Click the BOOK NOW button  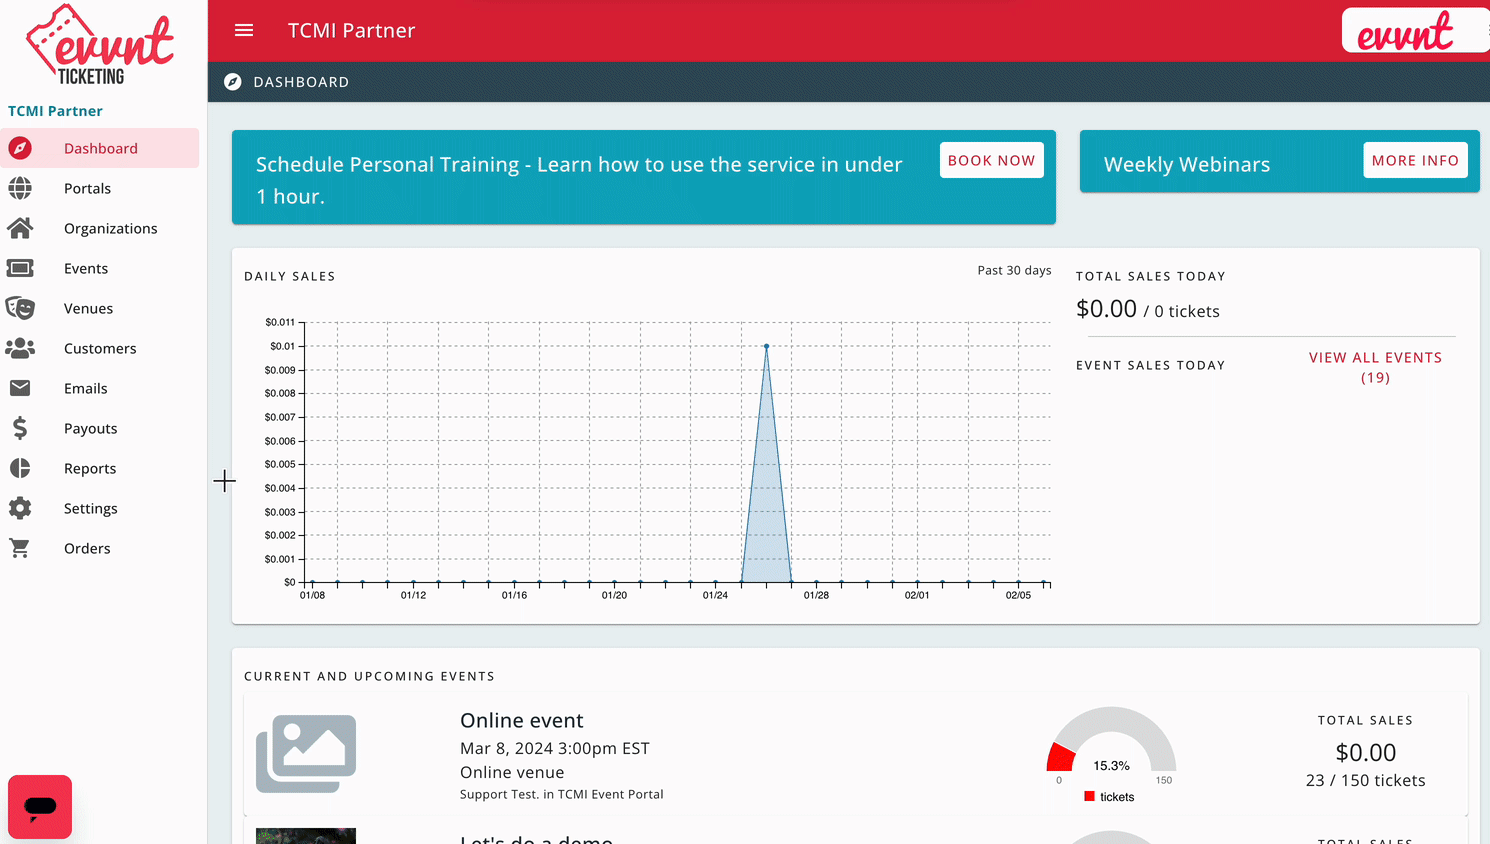[x=991, y=160]
